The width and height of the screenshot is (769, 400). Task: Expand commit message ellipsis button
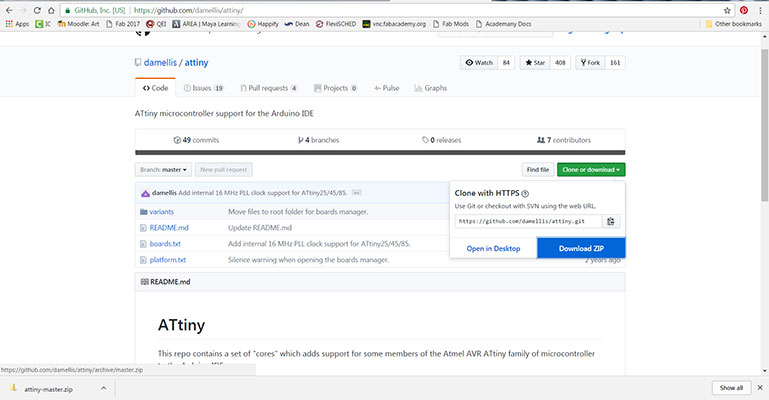click(x=357, y=193)
